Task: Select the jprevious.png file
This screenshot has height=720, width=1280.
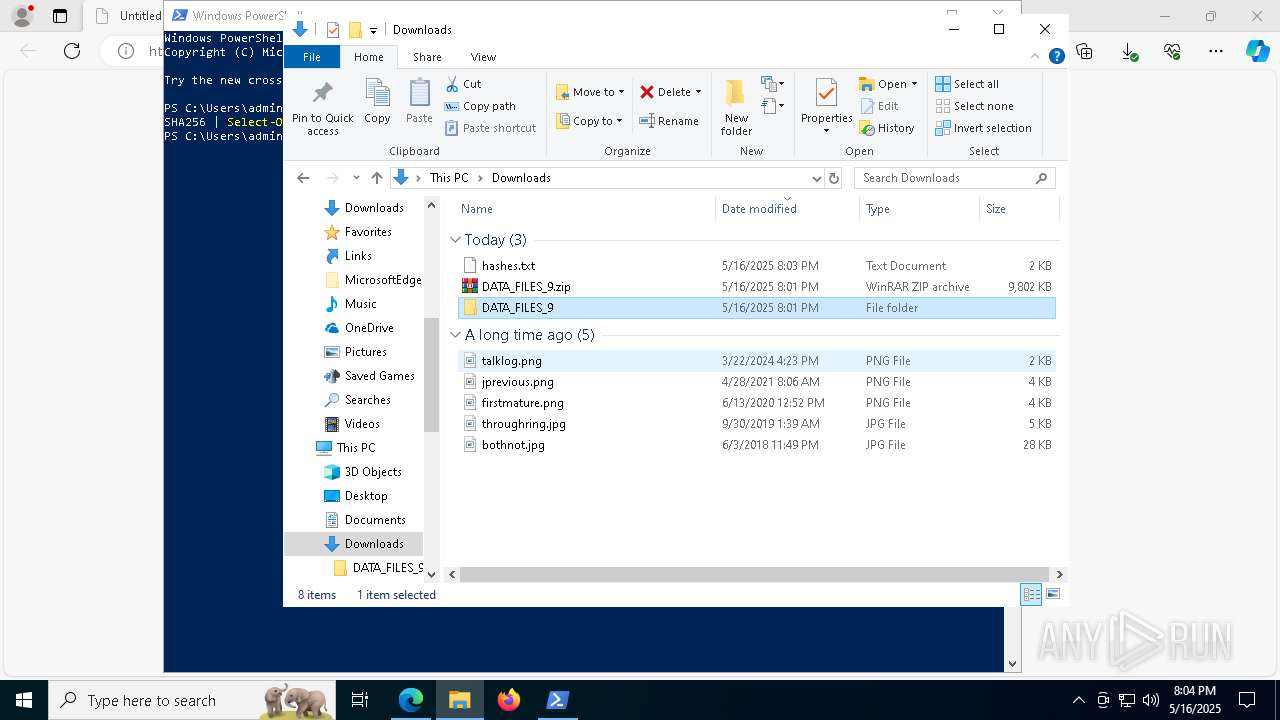Action: (x=757, y=382)
